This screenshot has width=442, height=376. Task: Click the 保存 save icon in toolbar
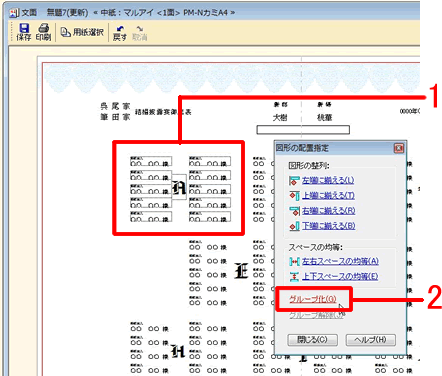24,32
